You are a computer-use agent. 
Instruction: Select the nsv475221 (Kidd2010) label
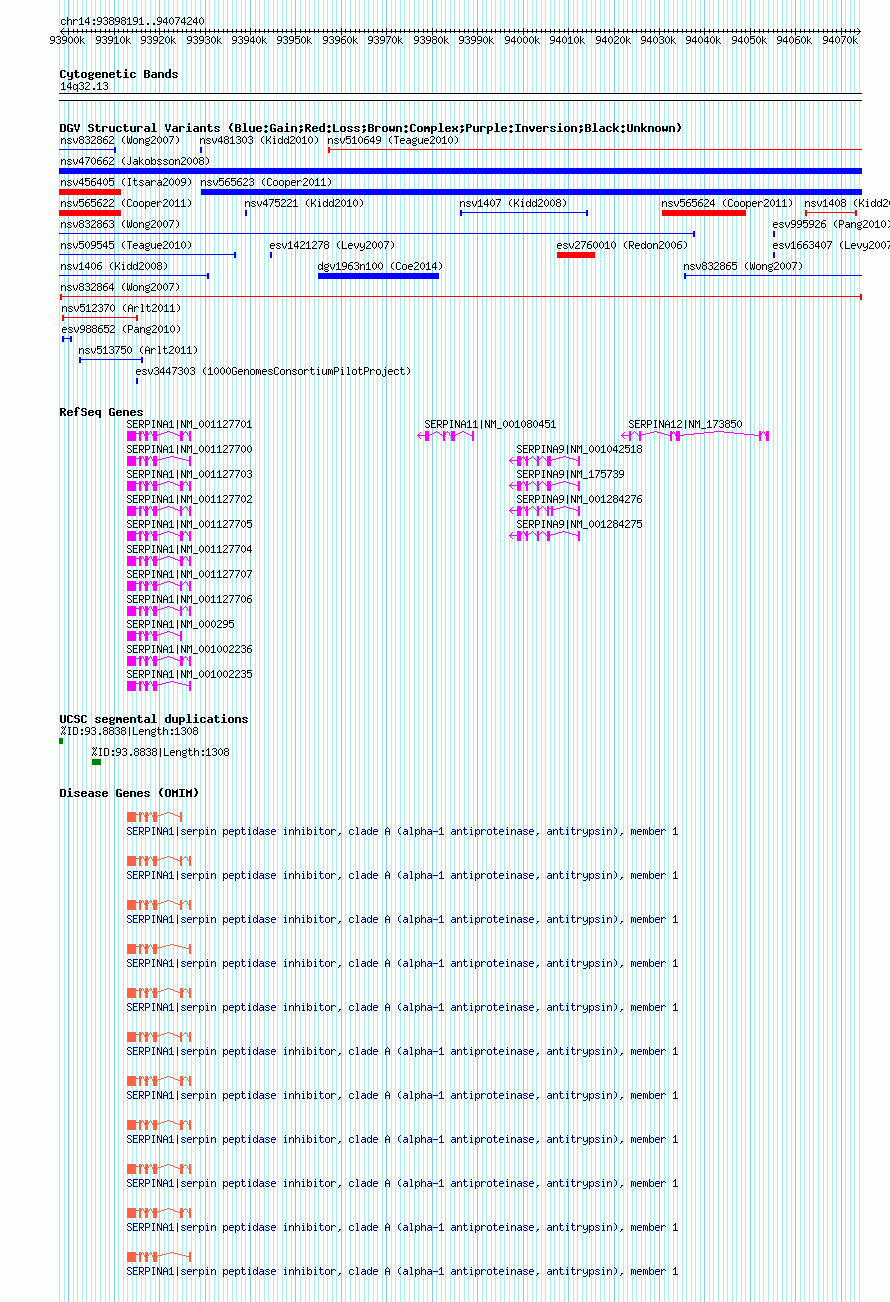coord(305,203)
